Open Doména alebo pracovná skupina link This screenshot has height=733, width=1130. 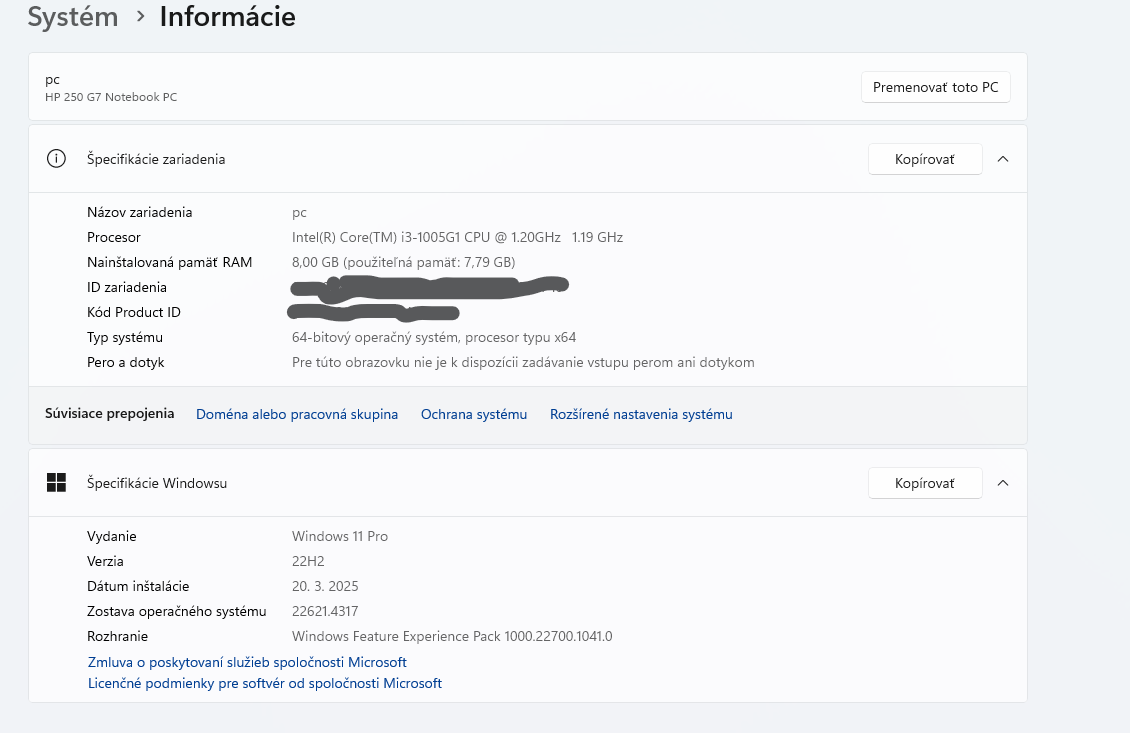click(297, 414)
